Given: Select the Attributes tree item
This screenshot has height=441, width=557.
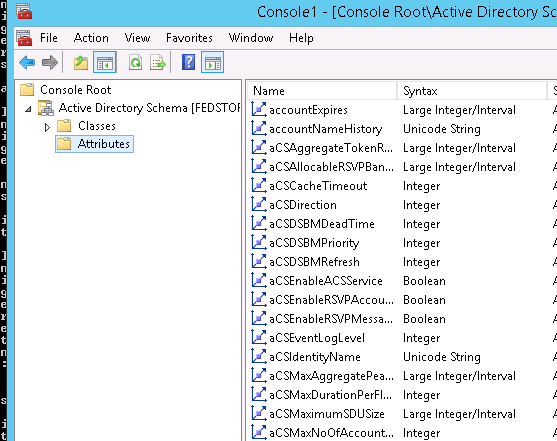Looking at the screenshot, I should tap(104, 144).
